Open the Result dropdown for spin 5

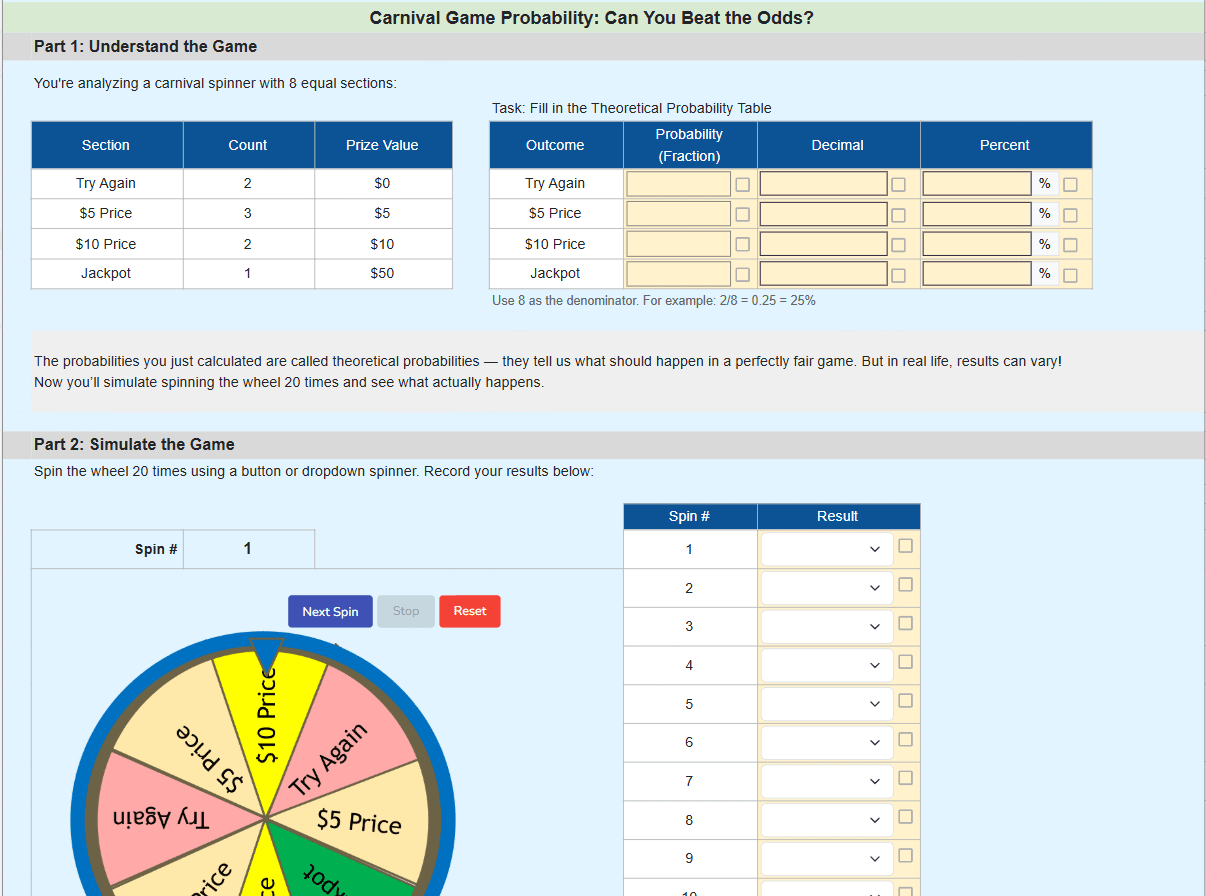coord(827,704)
